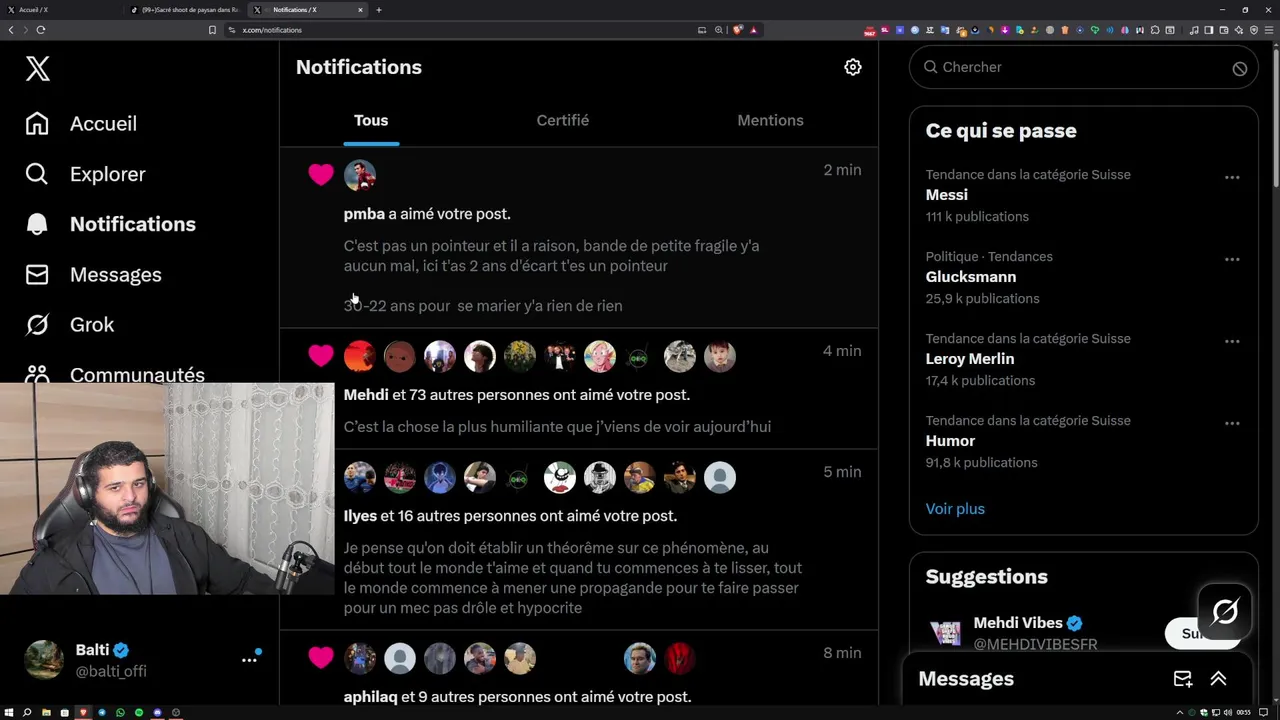Click the search magnifier icon in Chercher
Viewport: 1280px width, 720px height.
[931, 67]
